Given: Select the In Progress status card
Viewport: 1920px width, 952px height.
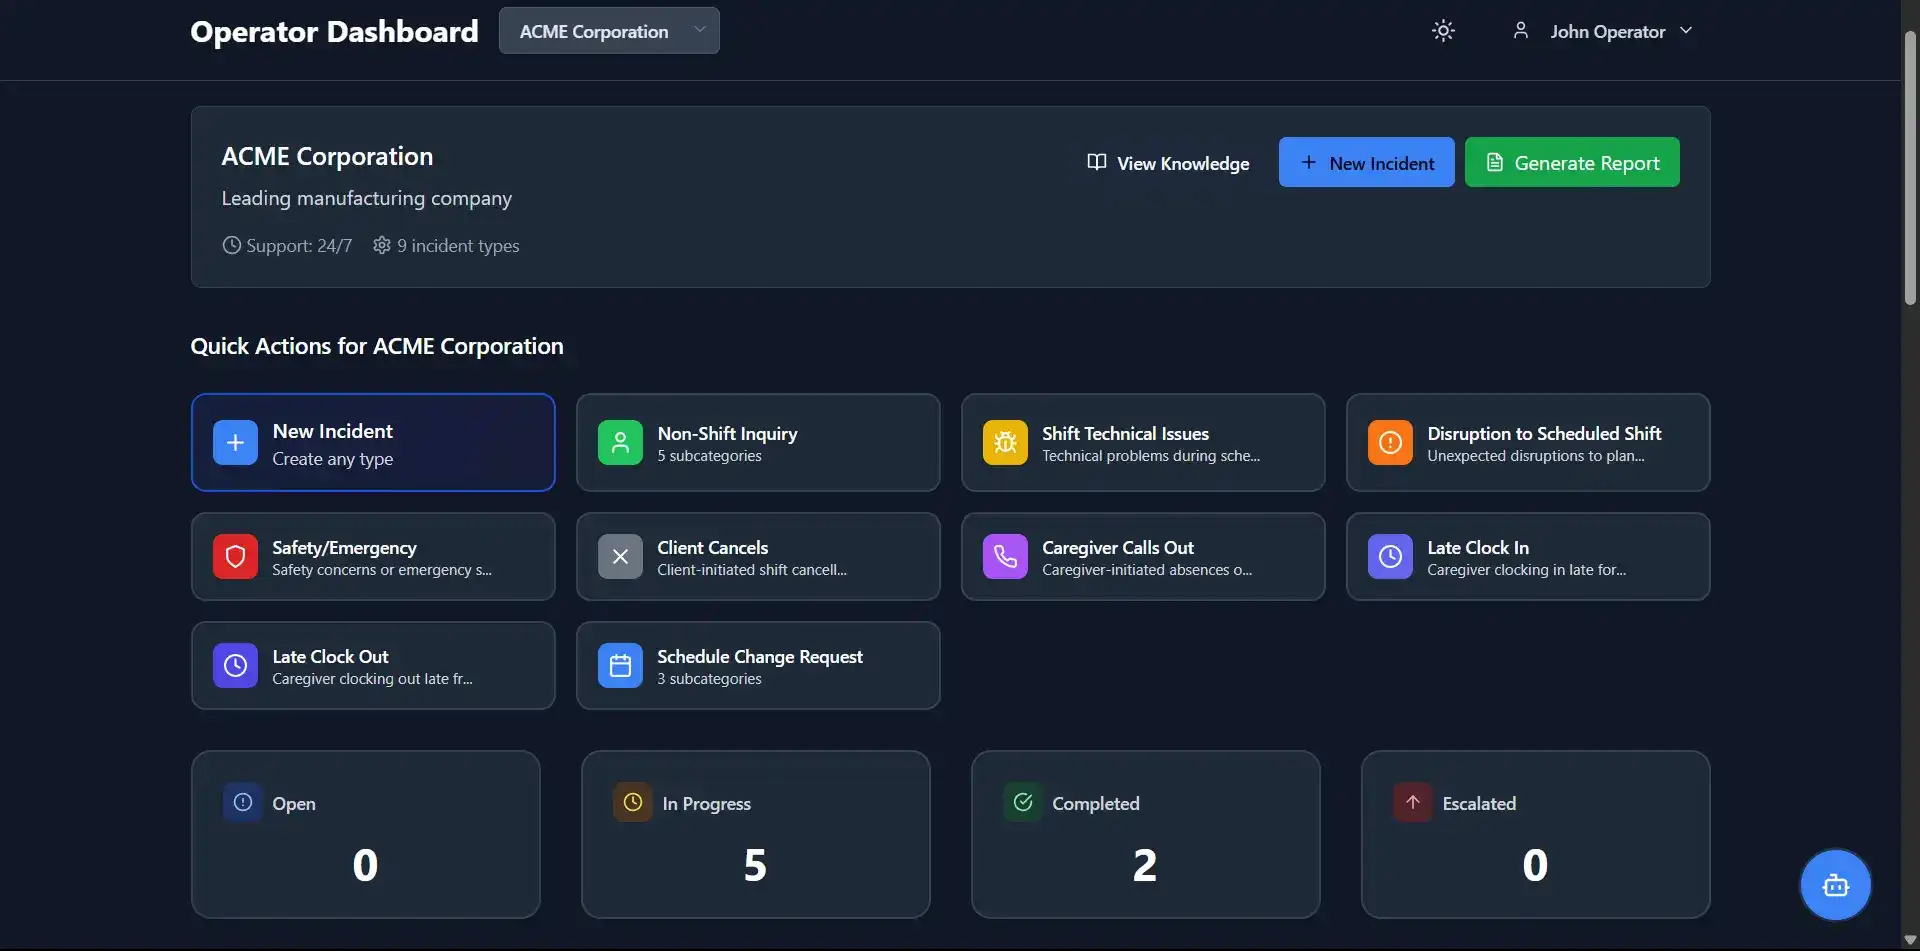Looking at the screenshot, I should [x=756, y=835].
